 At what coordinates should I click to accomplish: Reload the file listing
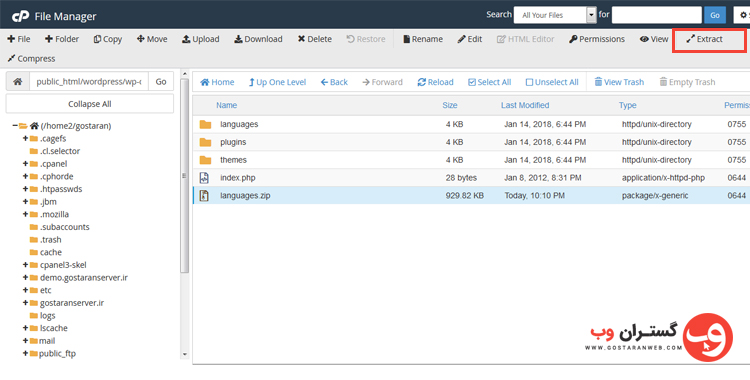coord(435,82)
